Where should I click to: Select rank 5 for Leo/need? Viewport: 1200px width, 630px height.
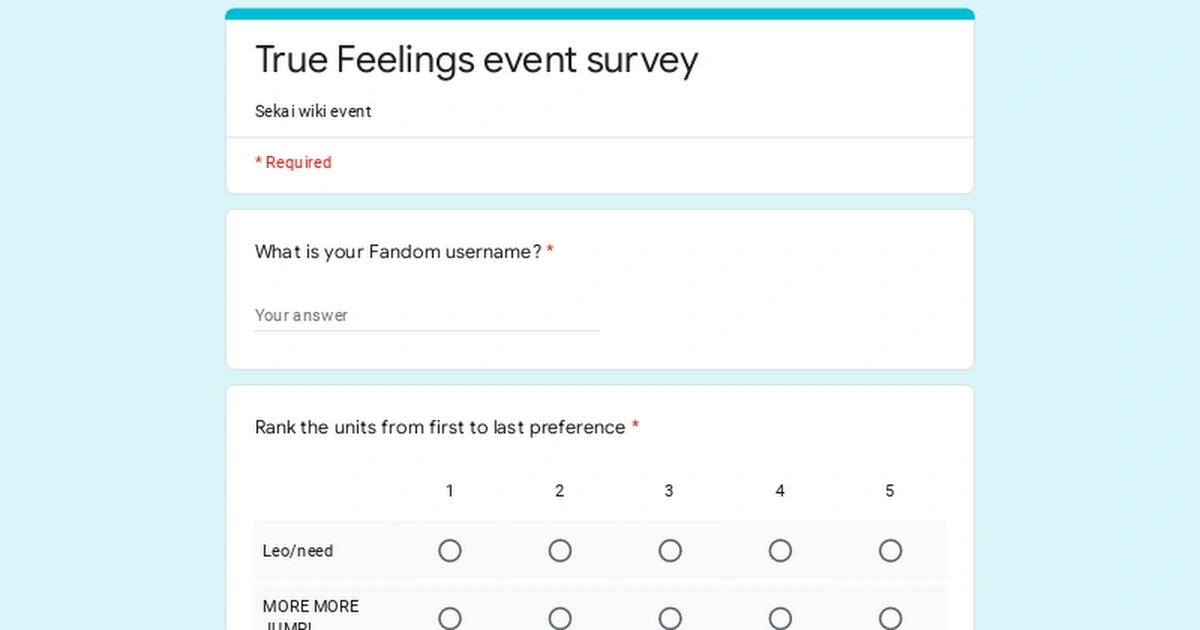(890, 550)
